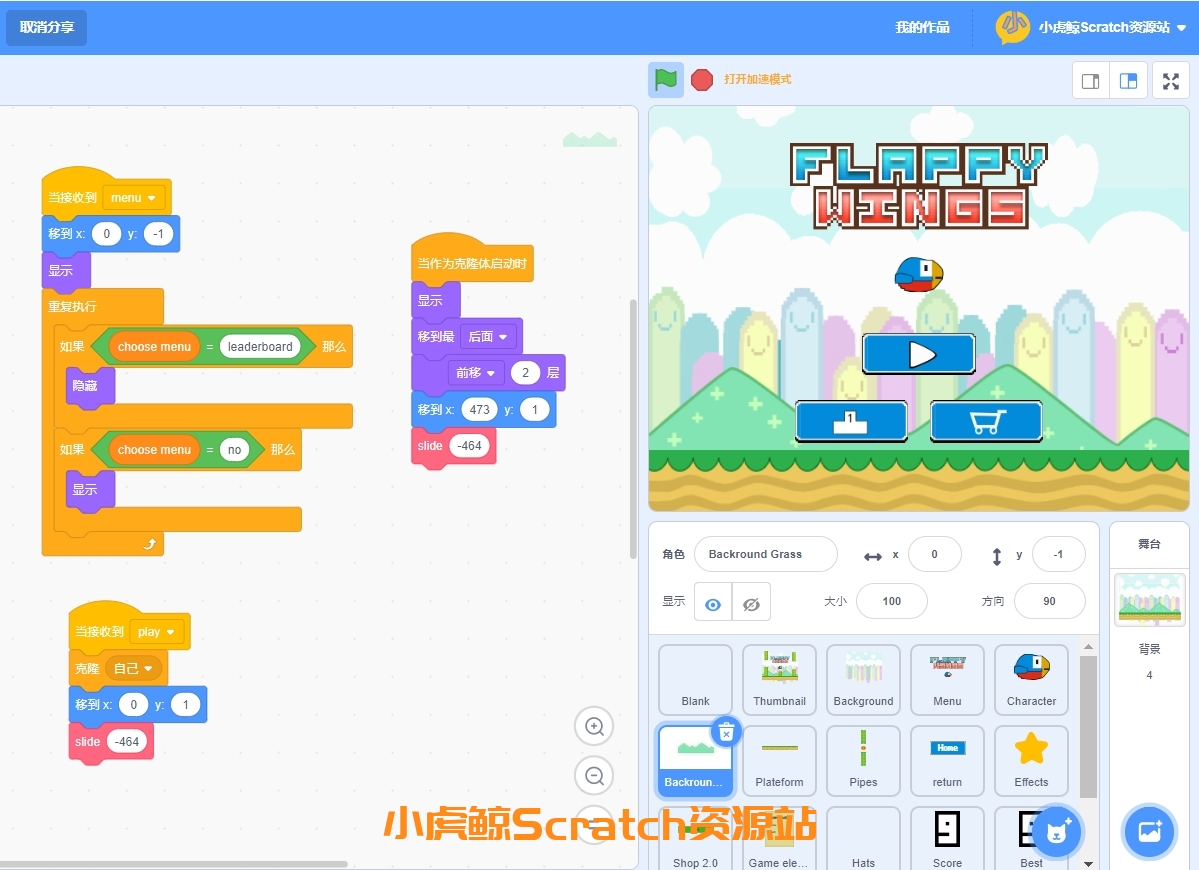Image resolution: width=1199 pixels, height=870 pixels.
Task: Click the shop cart button on the stage
Action: pyautogui.click(x=986, y=421)
